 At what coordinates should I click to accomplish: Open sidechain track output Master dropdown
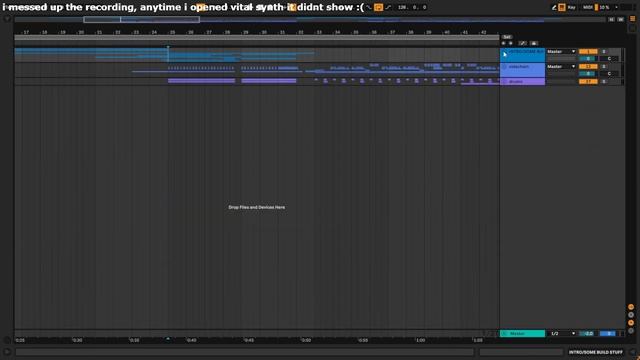tap(561, 67)
